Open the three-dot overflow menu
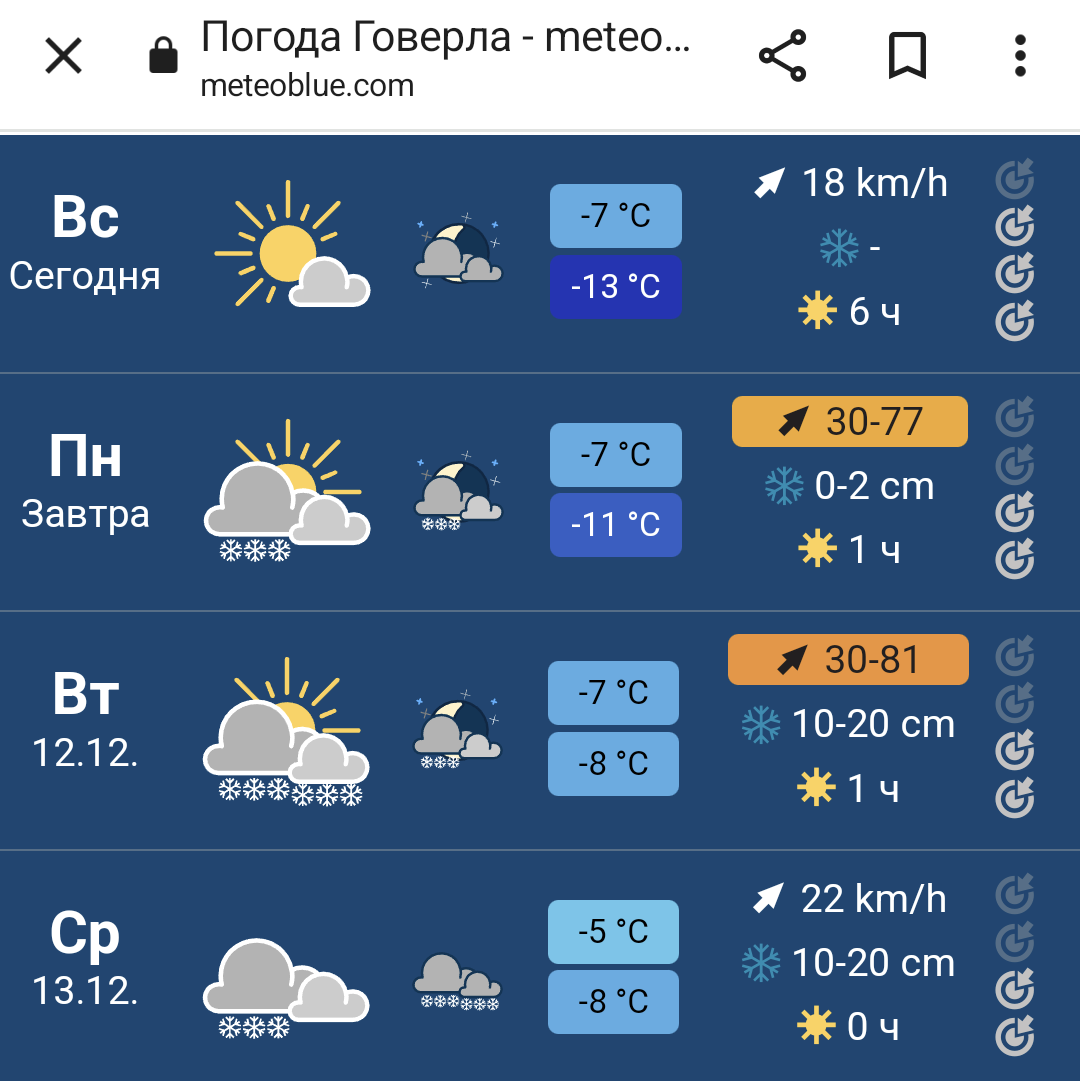The image size is (1080, 1081). (x=1020, y=56)
